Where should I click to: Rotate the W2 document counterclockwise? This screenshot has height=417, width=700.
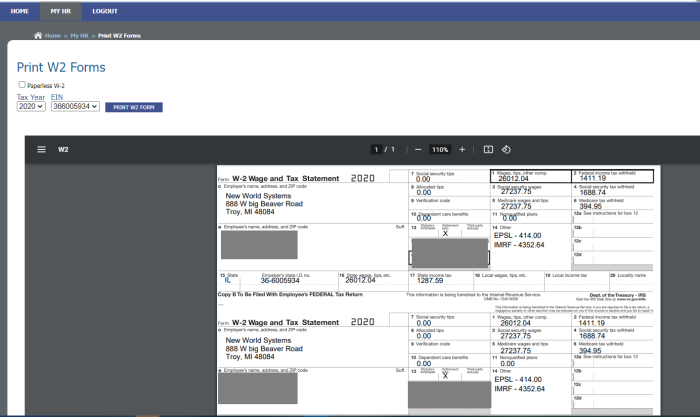506,149
